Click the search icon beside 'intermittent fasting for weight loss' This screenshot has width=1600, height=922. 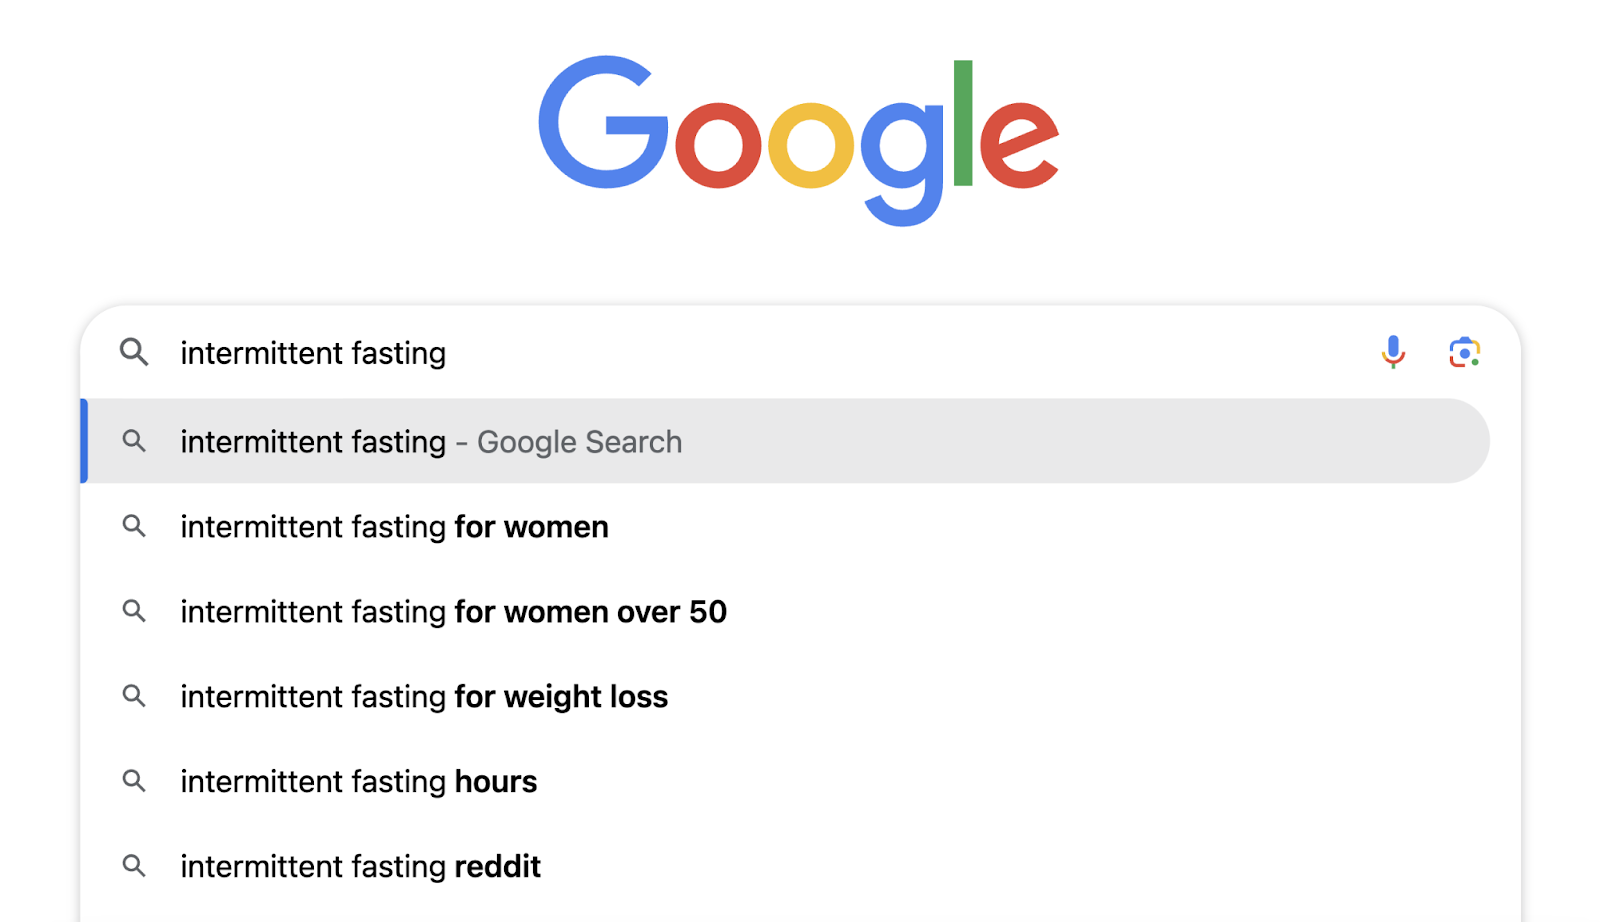(134, 696)
